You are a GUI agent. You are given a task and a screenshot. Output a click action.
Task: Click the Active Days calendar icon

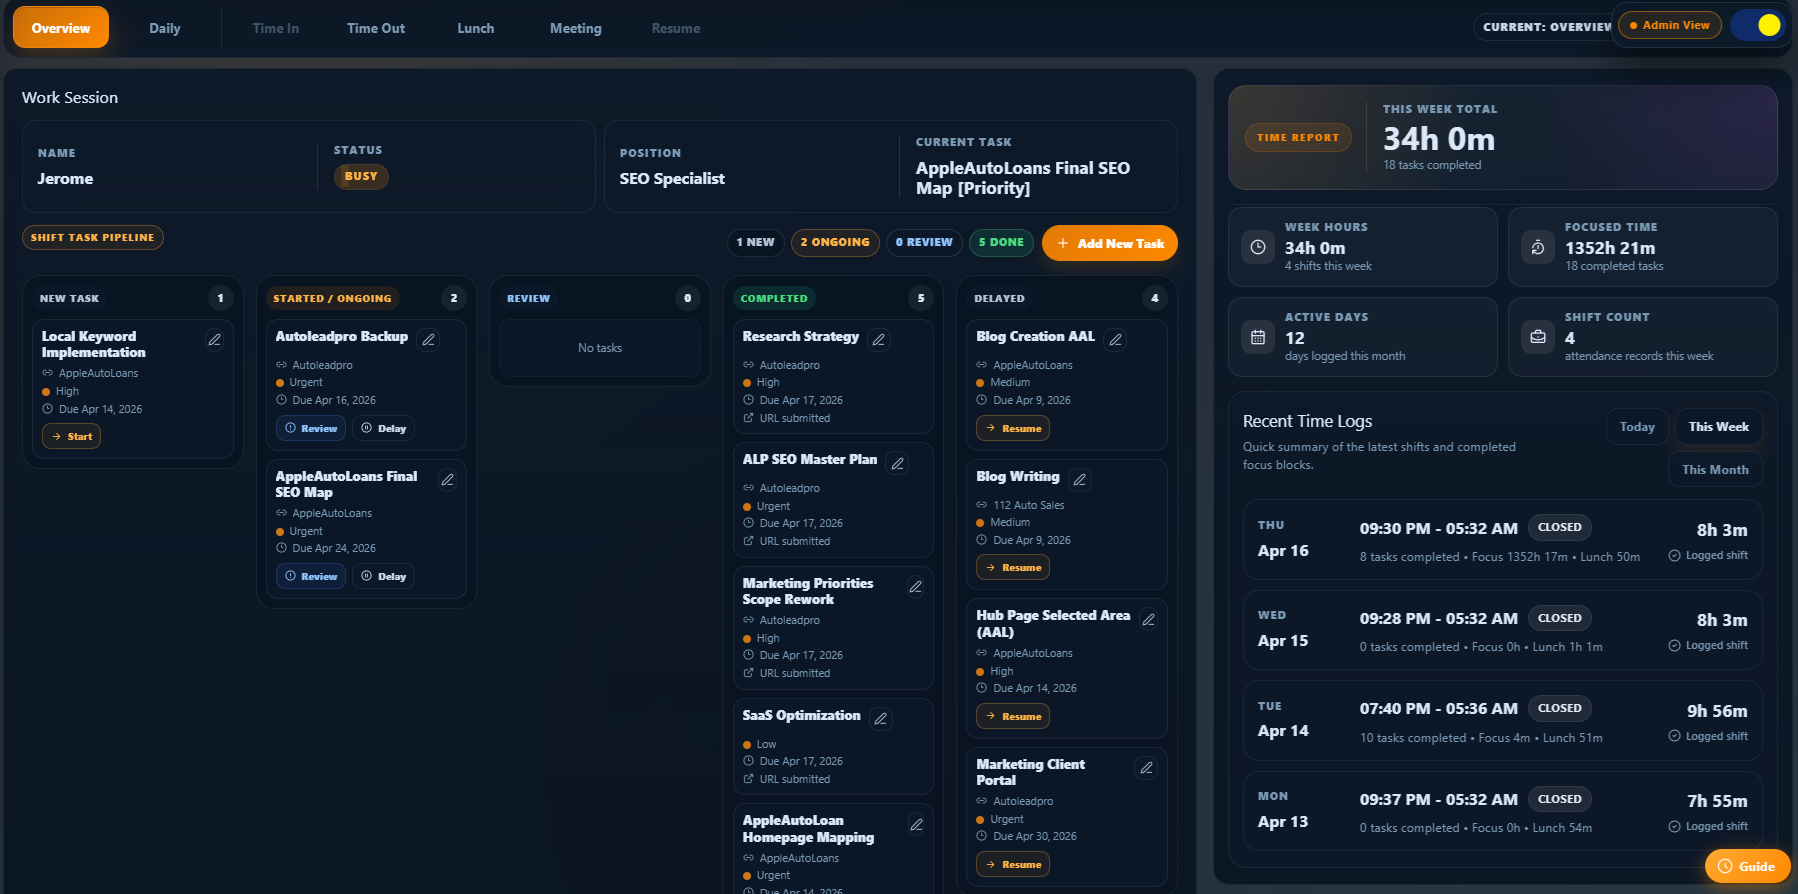[x=1258, y=337]
